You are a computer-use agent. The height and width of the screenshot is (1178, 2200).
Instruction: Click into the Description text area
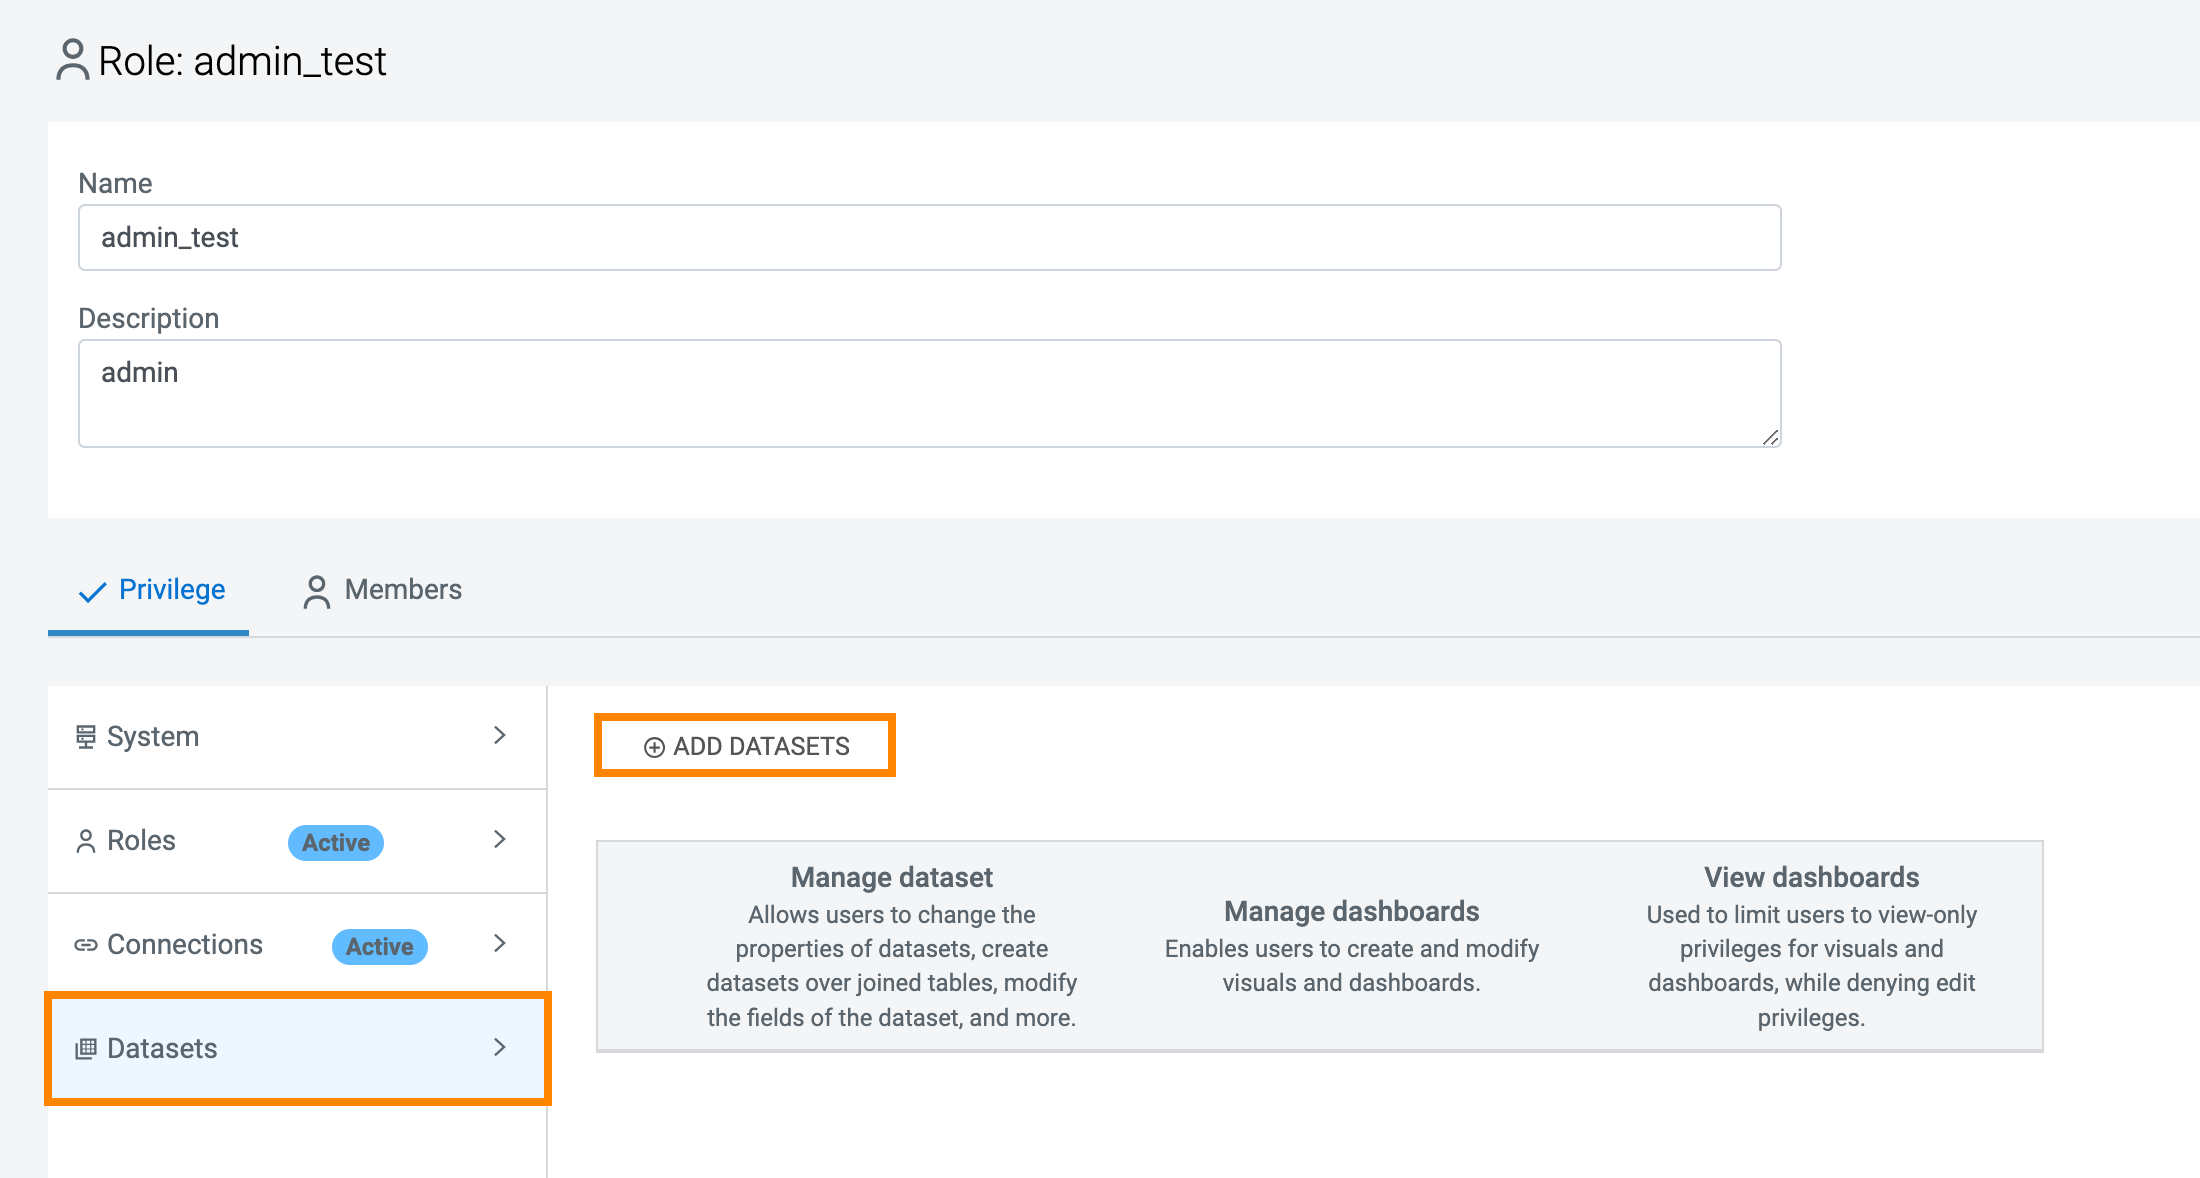pyautogui.click(x=929, y=393)
